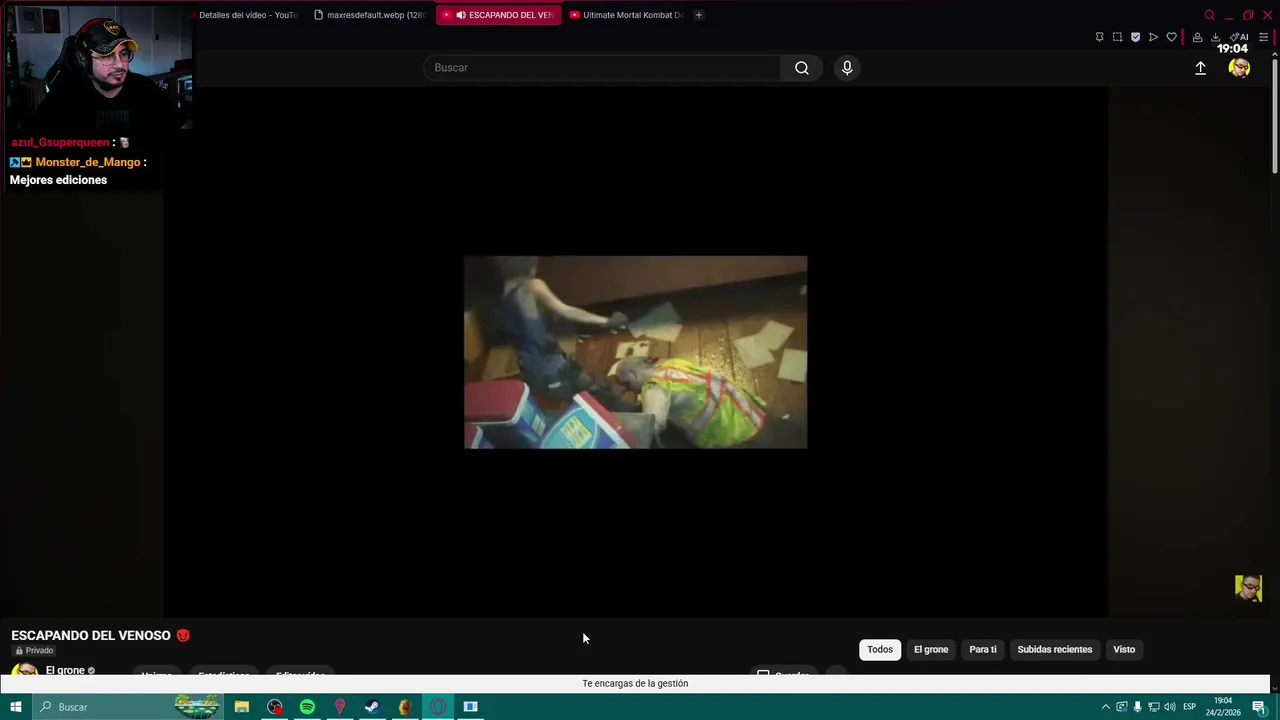Click the taskbar microphone tray icon

1137,707
